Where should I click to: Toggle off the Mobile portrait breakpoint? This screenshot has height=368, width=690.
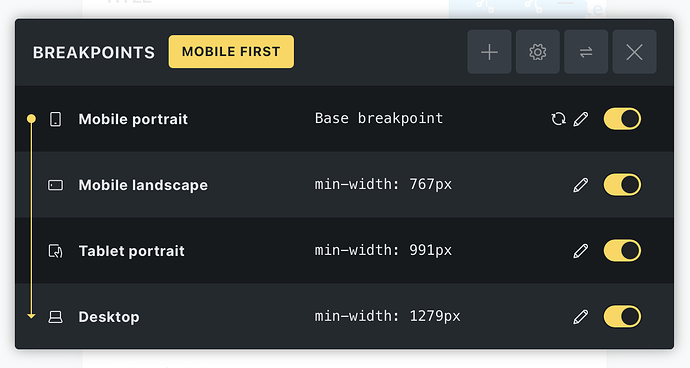click(622, 119)
